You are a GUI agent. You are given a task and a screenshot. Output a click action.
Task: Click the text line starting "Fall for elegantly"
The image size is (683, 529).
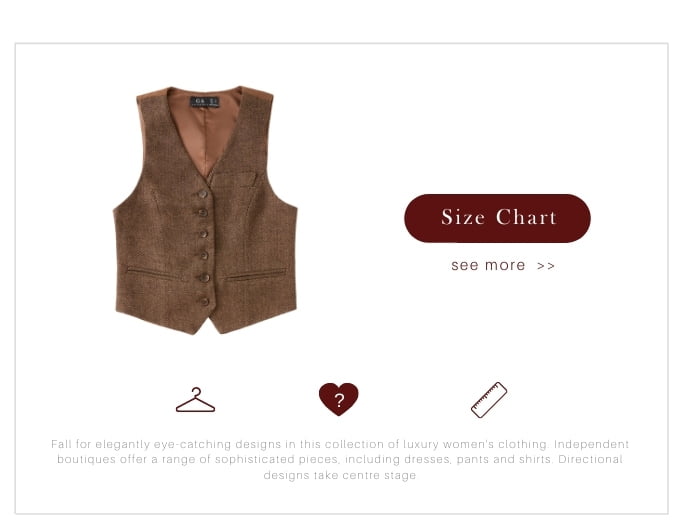click(340, 444)
